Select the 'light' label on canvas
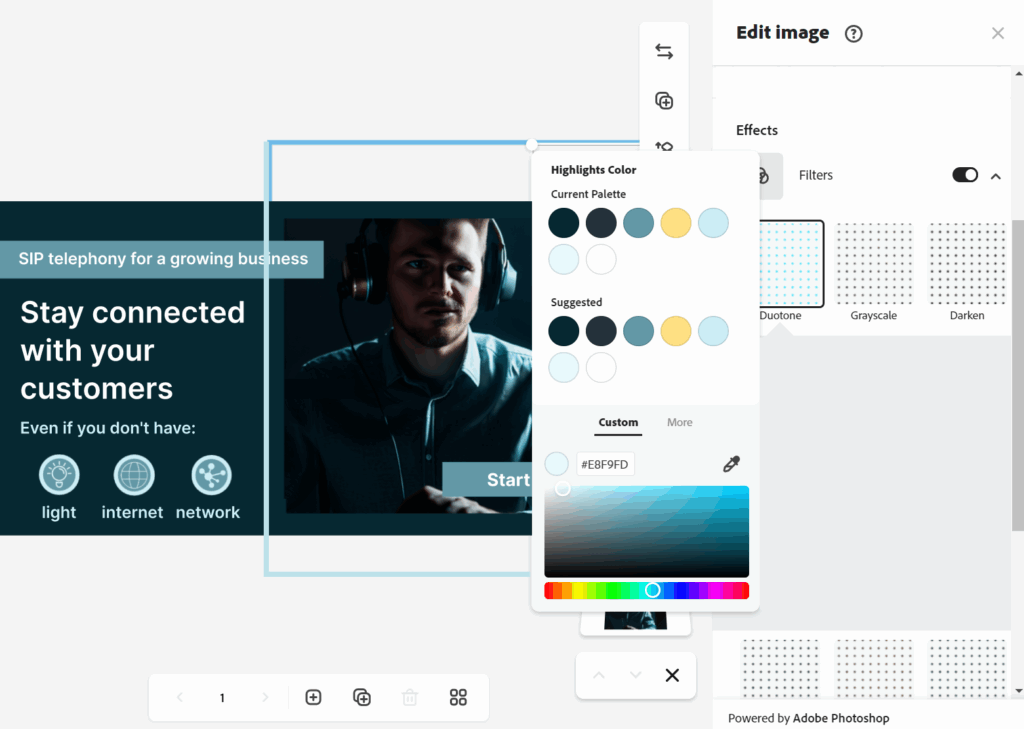The image size is (1024, 729). click(59, 513)
